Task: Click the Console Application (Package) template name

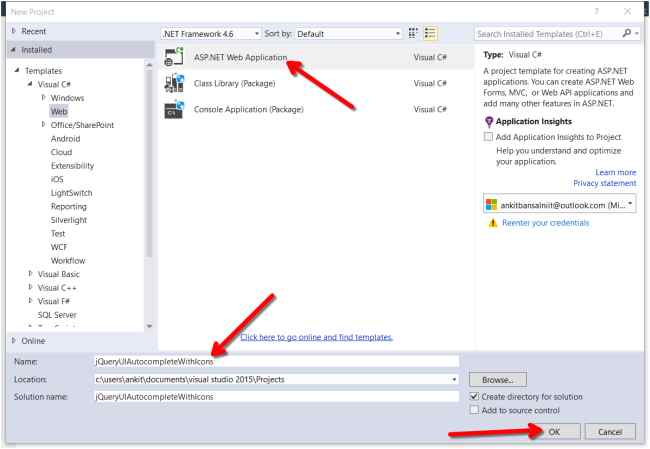Action: click(249, 109)
